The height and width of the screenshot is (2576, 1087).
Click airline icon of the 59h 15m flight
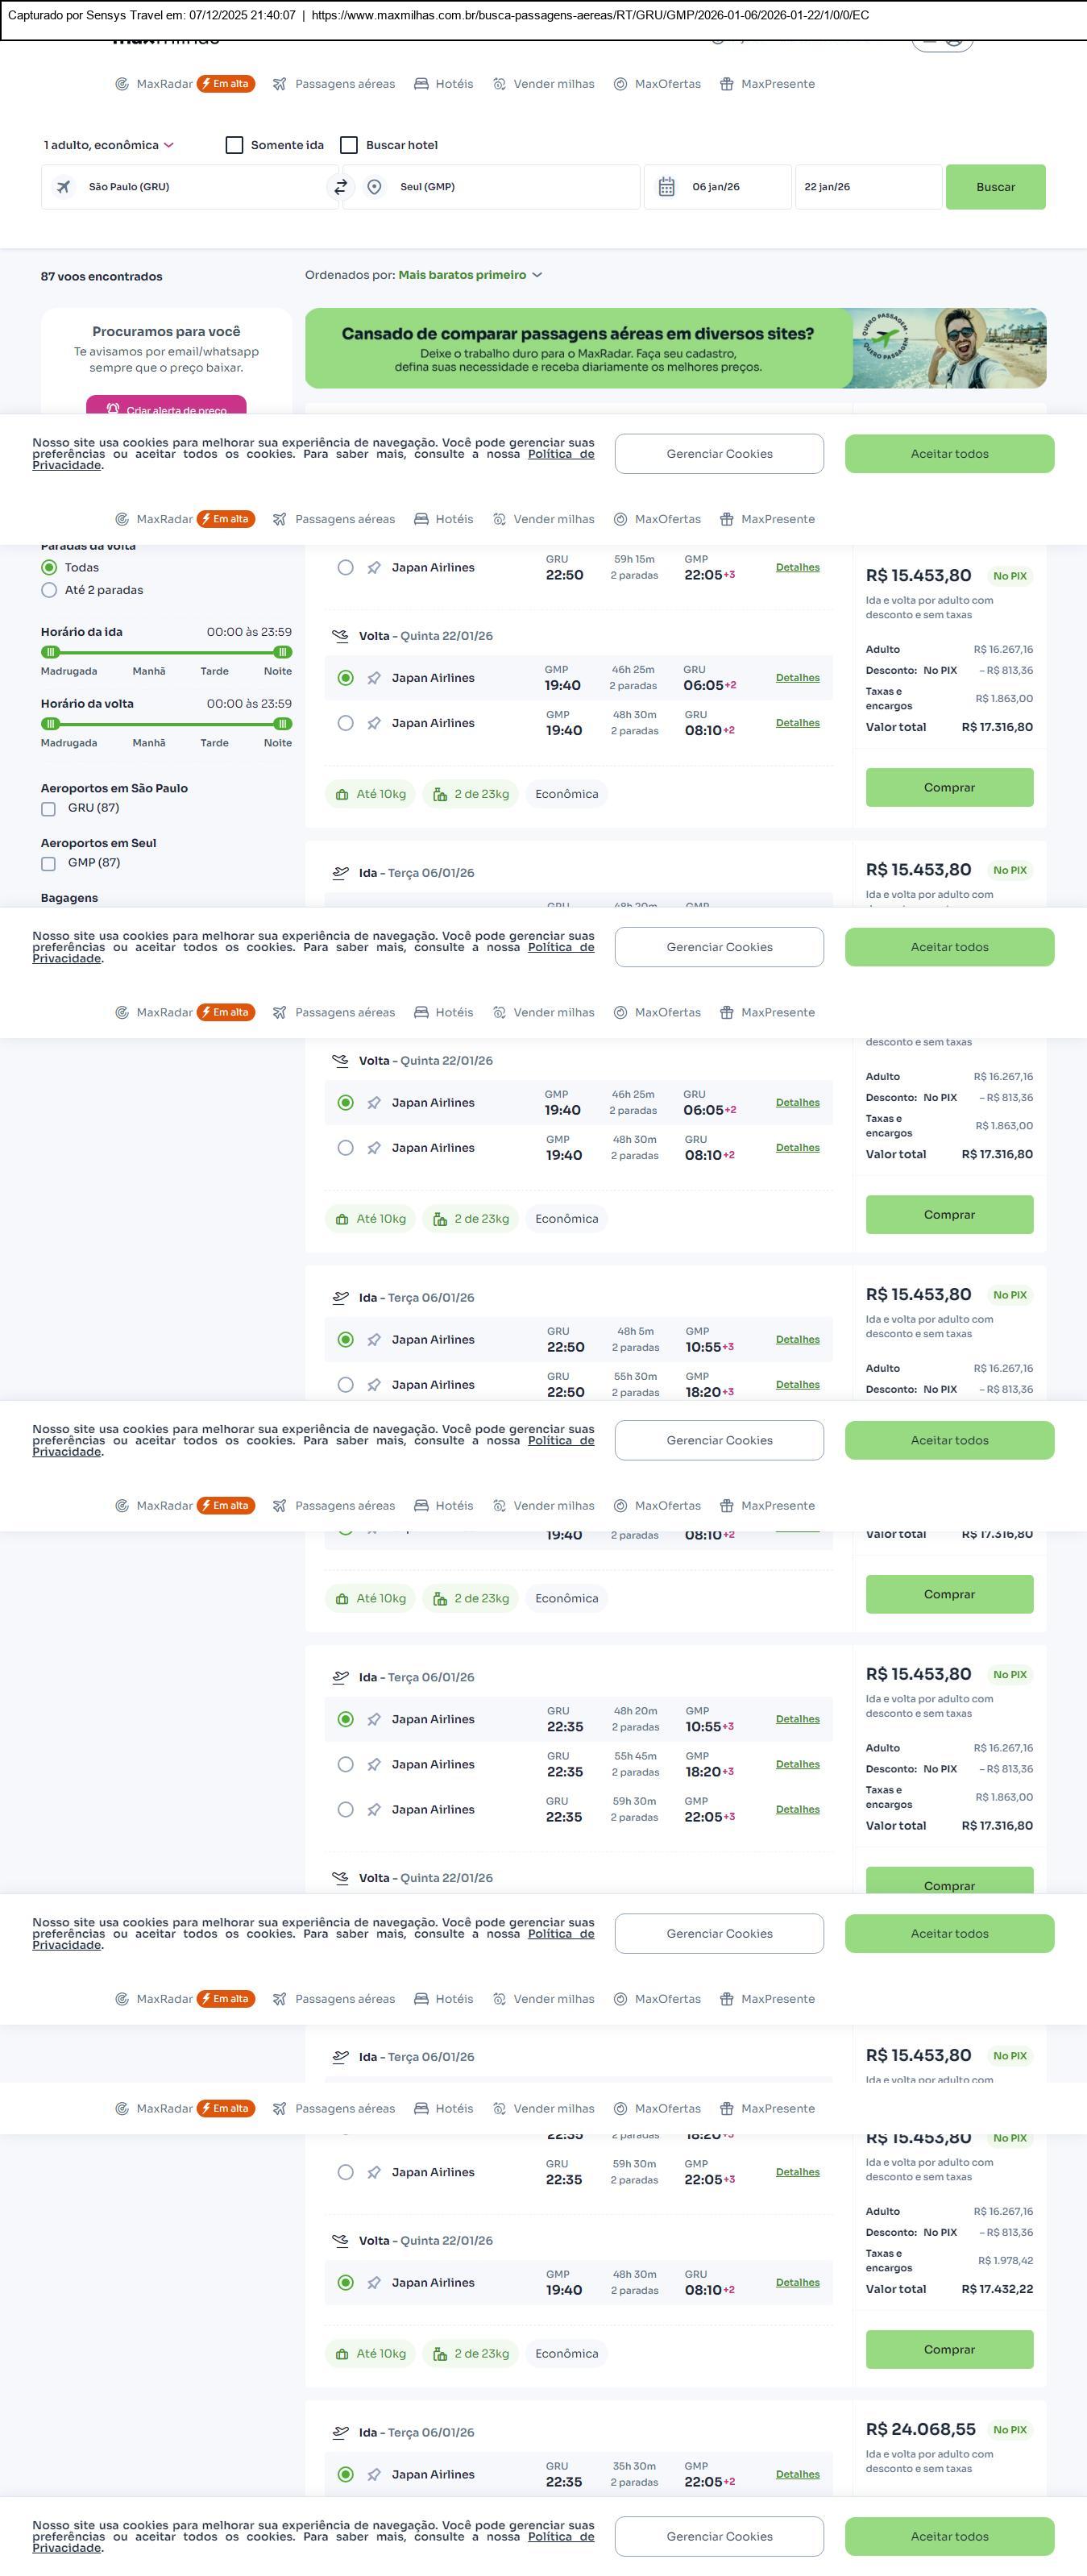coord(374,568)
